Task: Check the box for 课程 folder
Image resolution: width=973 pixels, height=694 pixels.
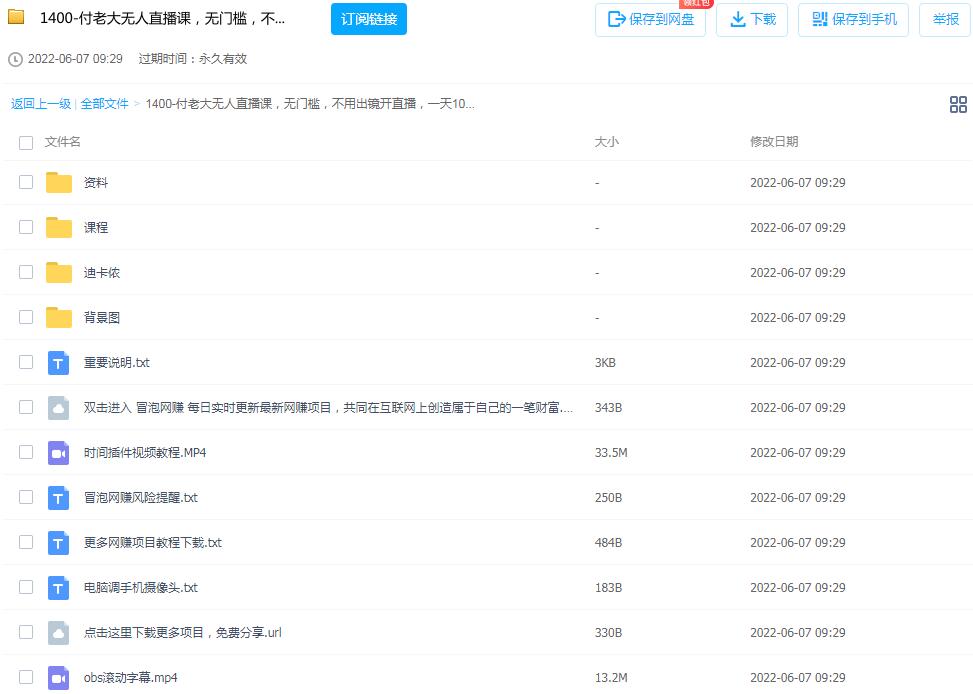Action: click(x=26, y=227)
